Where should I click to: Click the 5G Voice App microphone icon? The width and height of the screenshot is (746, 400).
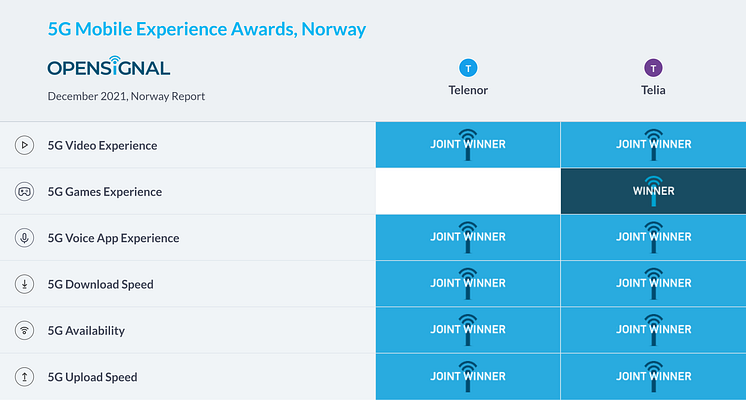[24, 238]
